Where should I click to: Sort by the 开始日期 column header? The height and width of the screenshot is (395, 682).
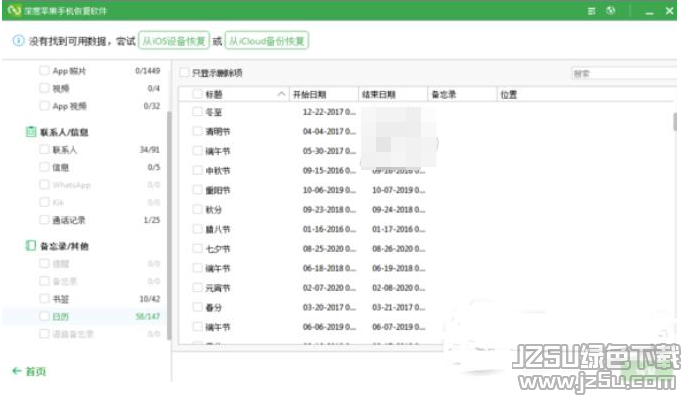[324, 94]
